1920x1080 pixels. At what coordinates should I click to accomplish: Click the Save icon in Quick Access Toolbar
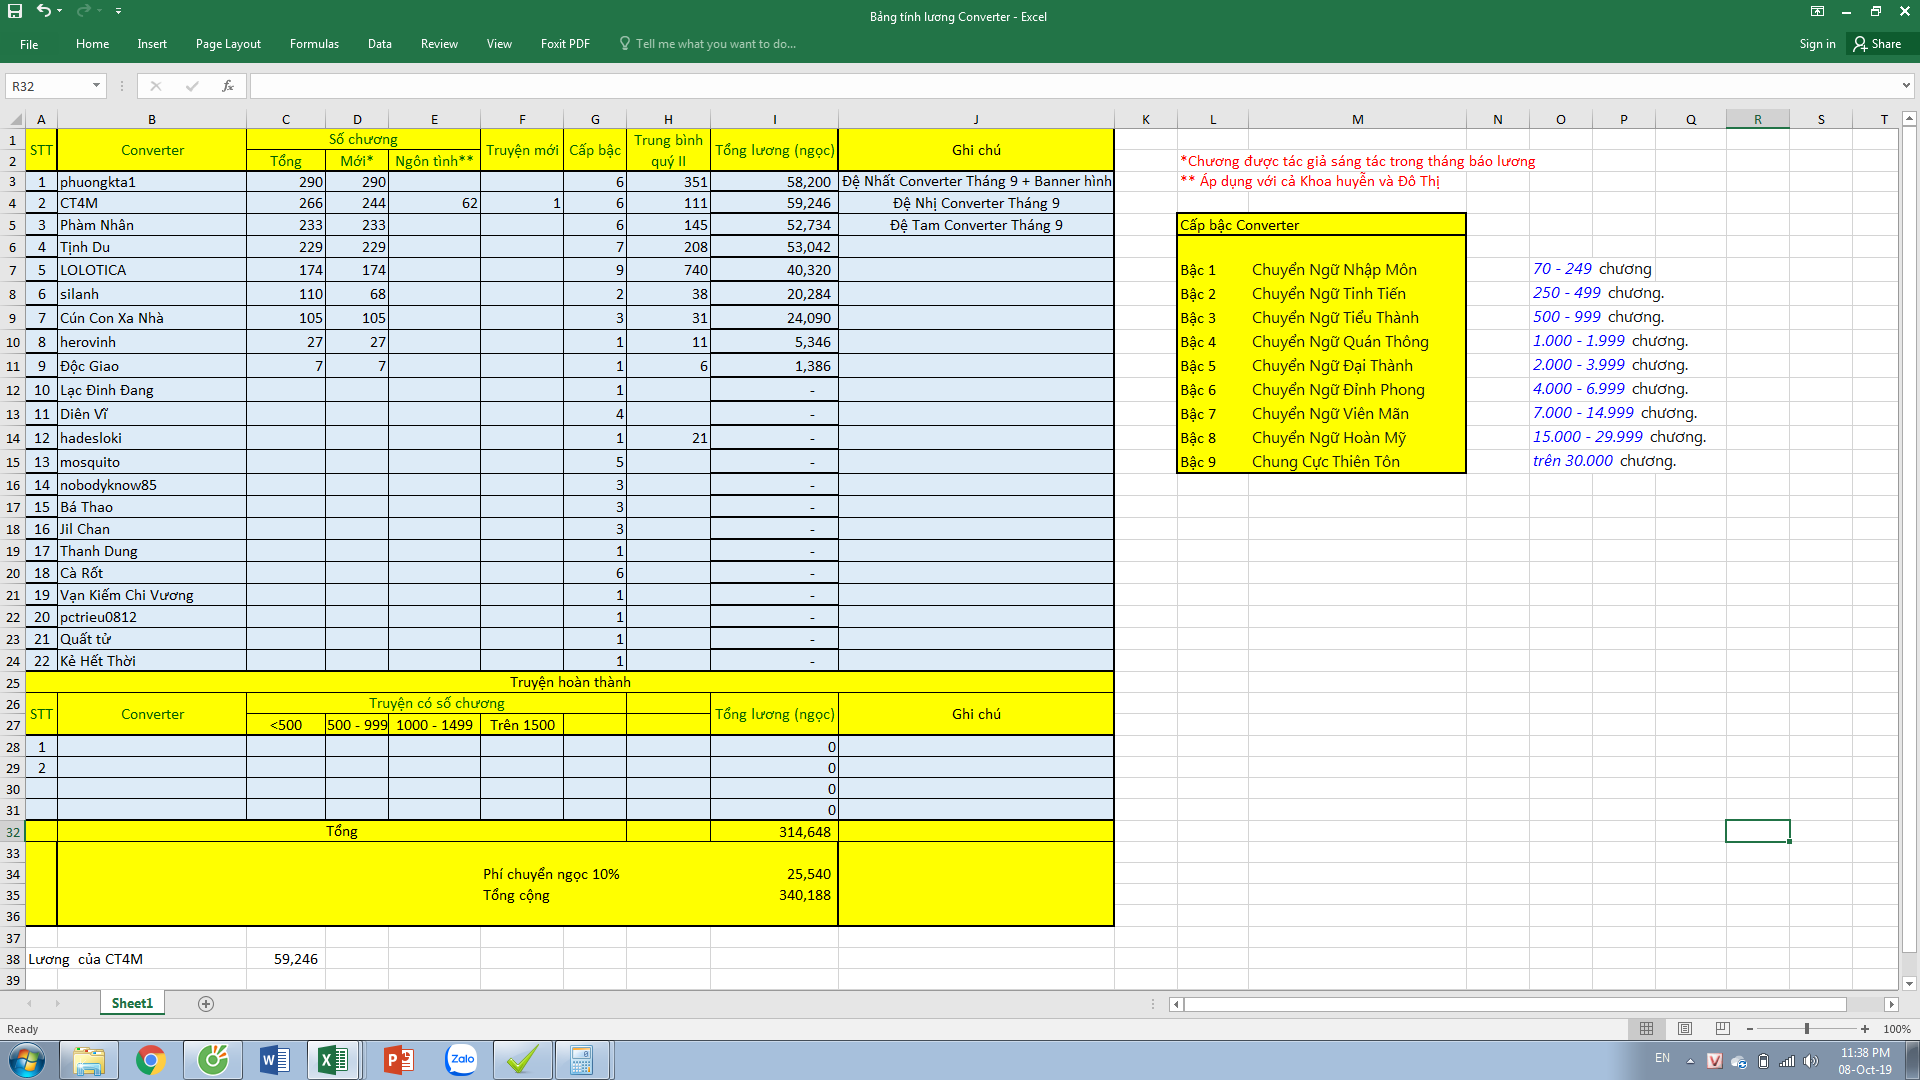(x=15, y=11)
